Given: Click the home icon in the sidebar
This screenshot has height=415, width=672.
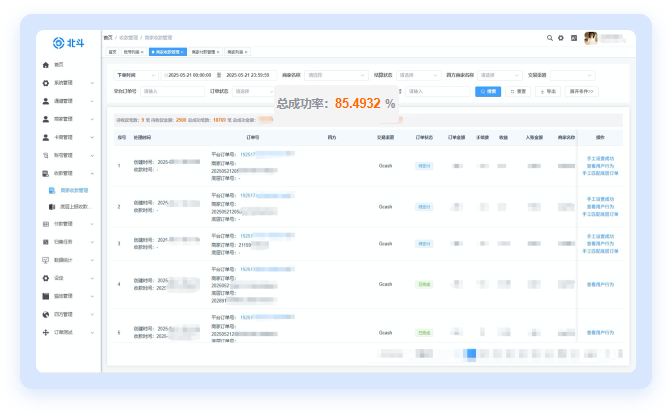Looking at the screenshot, I should (x=45, y=64).
